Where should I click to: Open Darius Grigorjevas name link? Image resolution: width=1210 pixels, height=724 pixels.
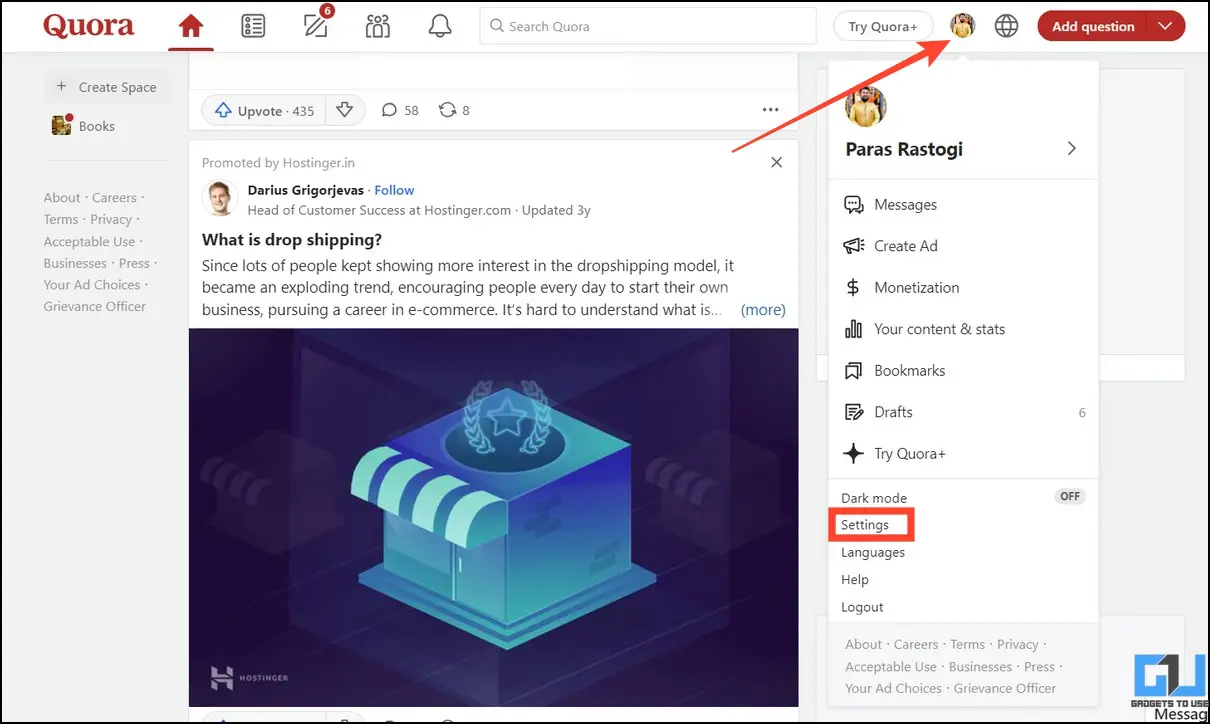pyautogui.click(x=306, y=190)
